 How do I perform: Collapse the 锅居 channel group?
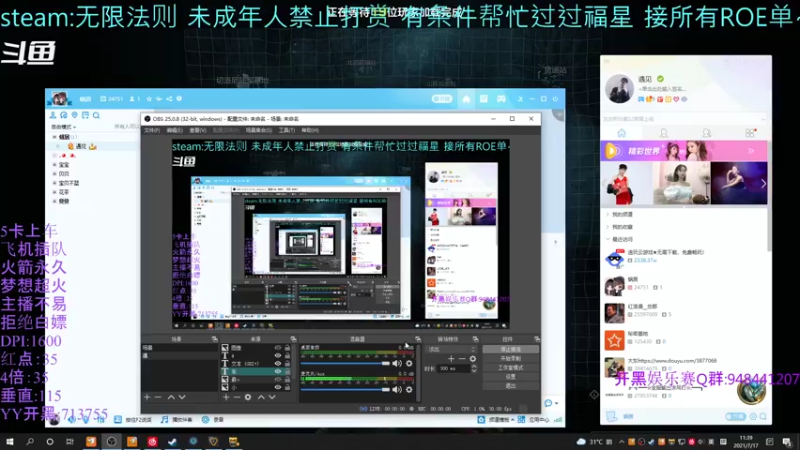coord(55,137)
